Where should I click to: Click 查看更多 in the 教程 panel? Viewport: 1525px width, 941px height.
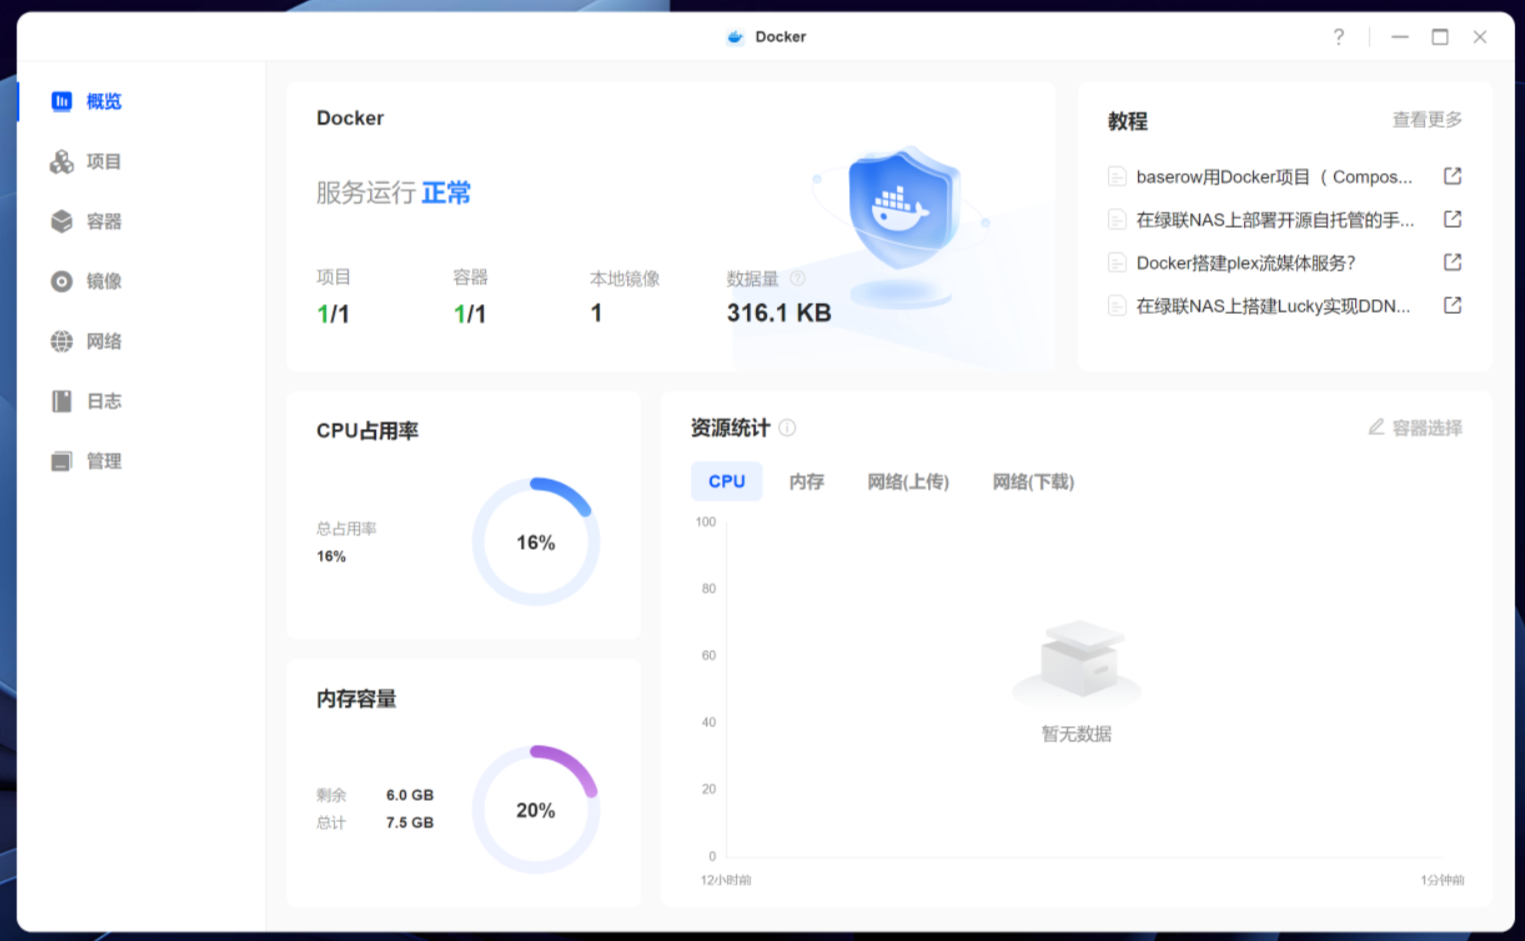point(1427,120)
